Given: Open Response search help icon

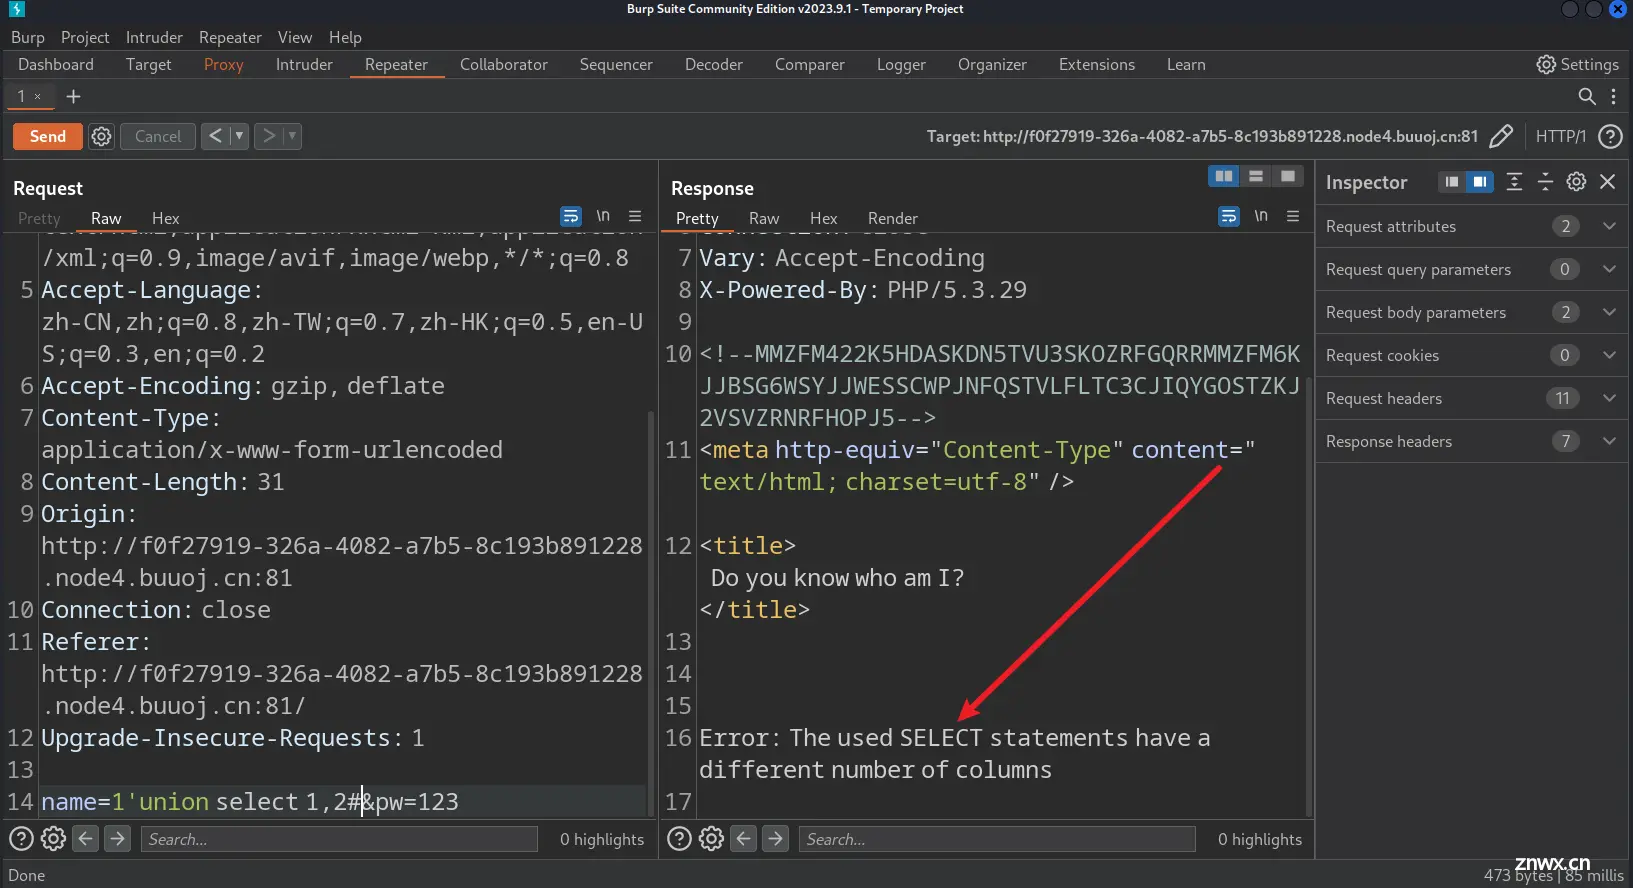Looking at the screenshot, I should point(679,839).
